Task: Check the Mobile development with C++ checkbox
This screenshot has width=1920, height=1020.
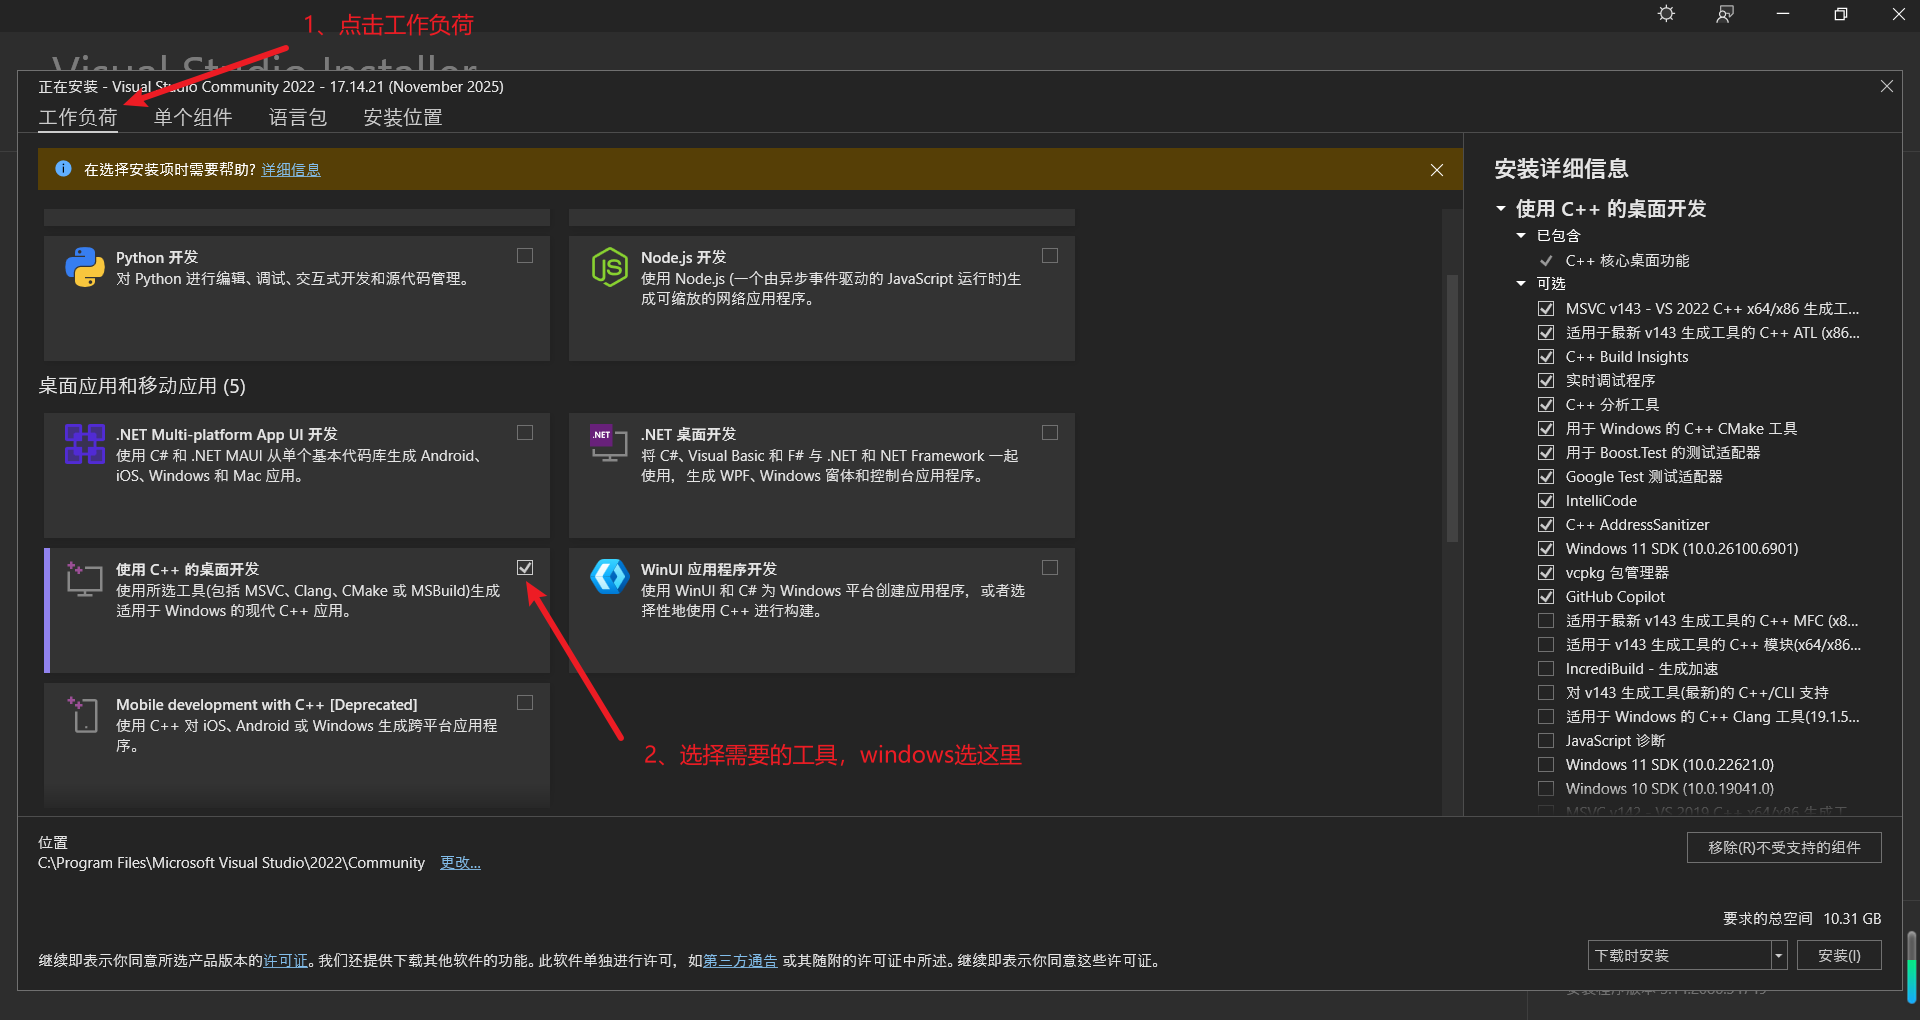Action: pyautogui.click(x=525, y=703)
